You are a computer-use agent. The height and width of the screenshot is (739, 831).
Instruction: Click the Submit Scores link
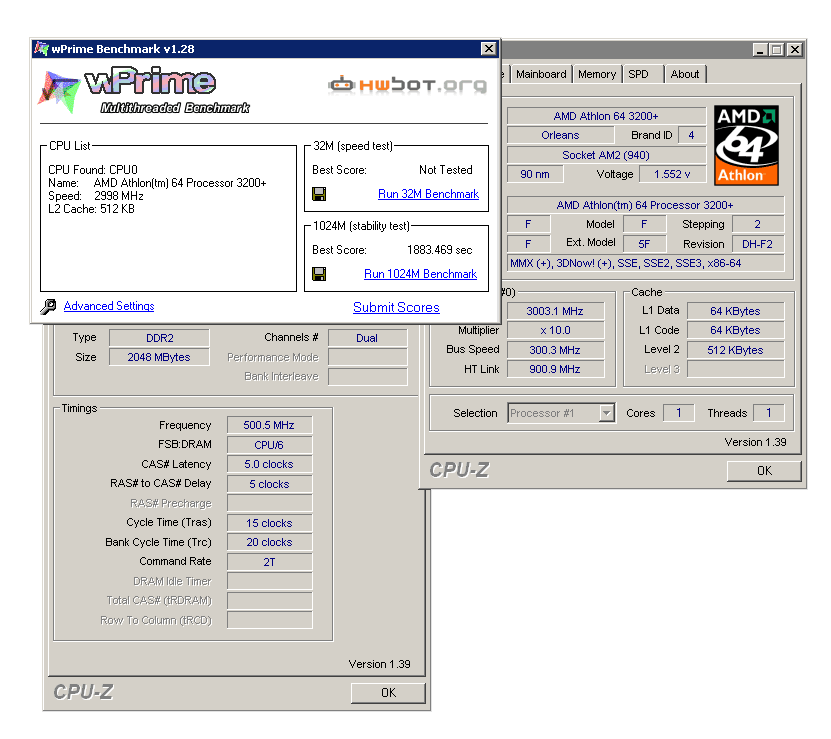click(x=396, y=307)
